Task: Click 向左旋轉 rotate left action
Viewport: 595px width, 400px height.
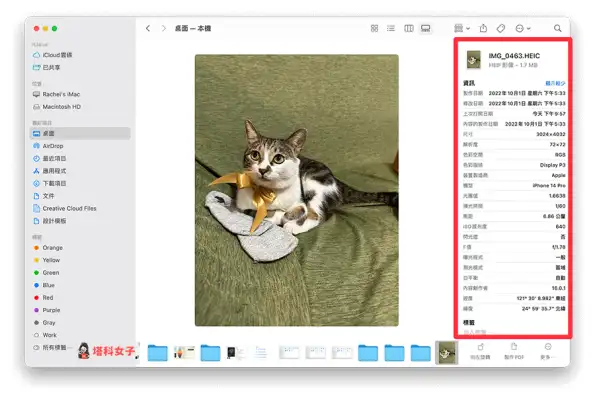Action: pos(480,351)
